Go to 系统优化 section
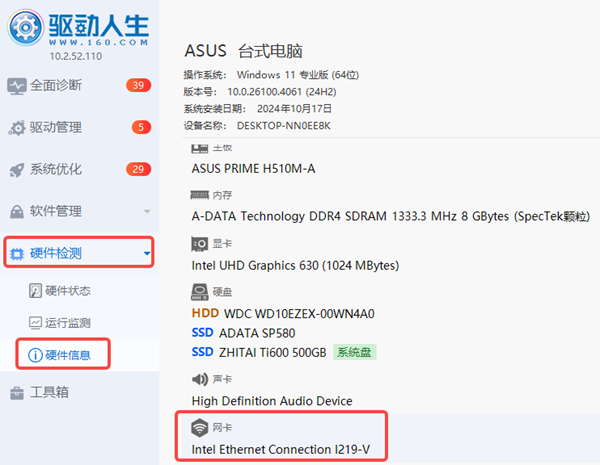The width and height of the screenshot is (600, 465). [79, 169]
